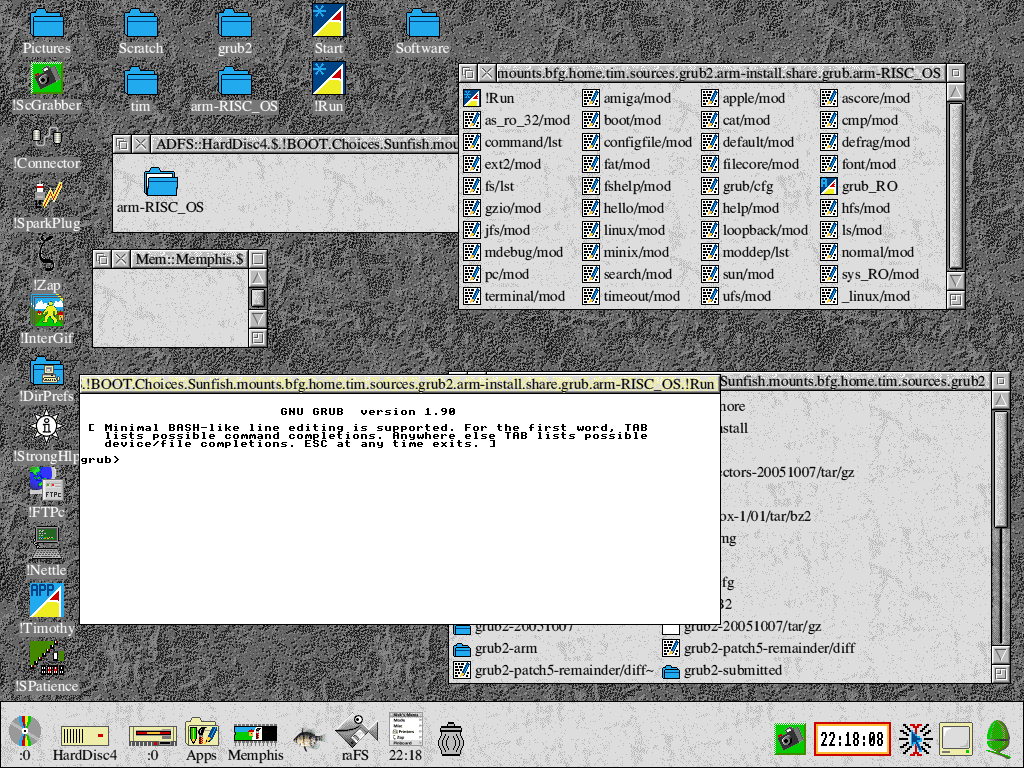Launch the !InterGif application icon
The width and height of the screenshot is (1024, 768).
(46, 320)
